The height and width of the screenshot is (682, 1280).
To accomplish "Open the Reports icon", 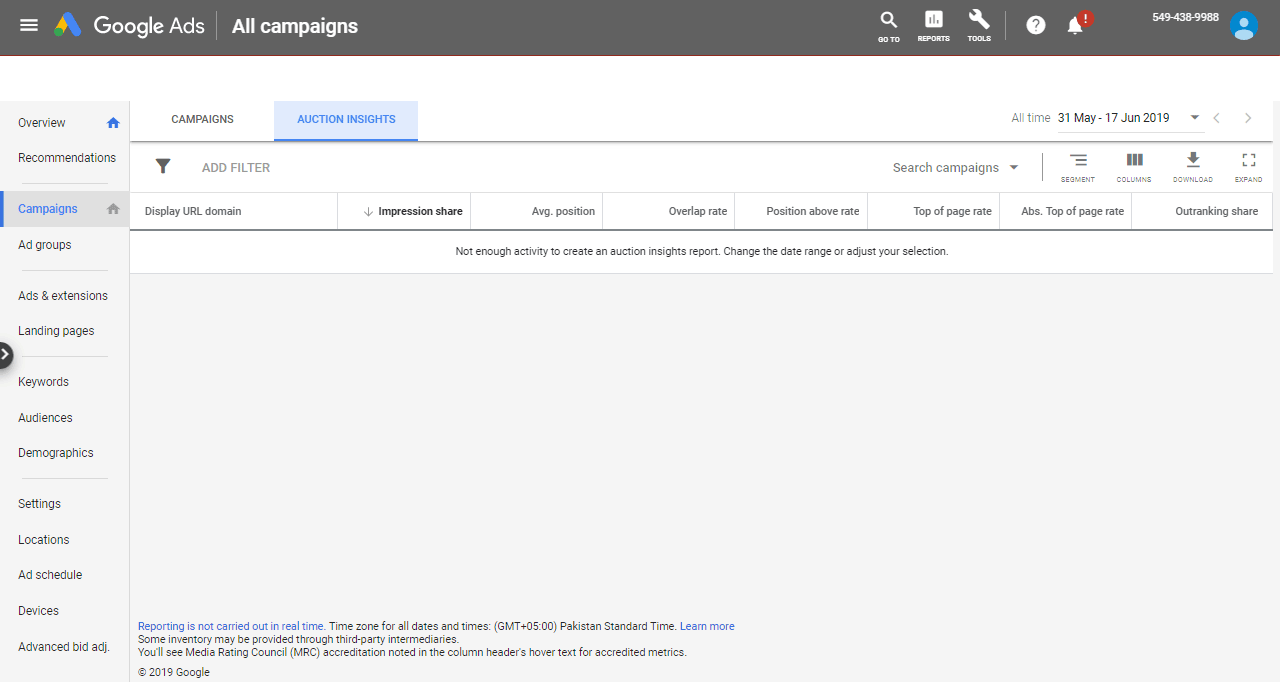I will pyautogui.click(x=933, y=25).
